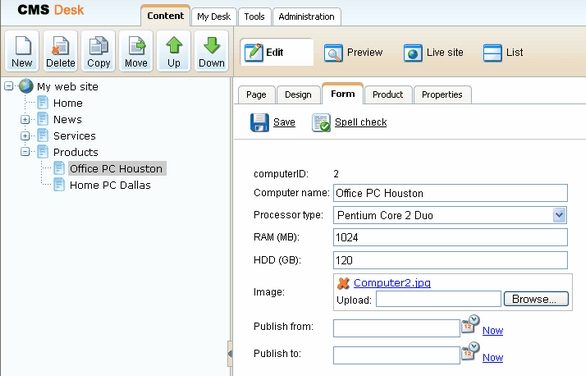The height and width of the screenshot is (376, 586).
Task: Click the Browse... button
Action: pos(536,299)
